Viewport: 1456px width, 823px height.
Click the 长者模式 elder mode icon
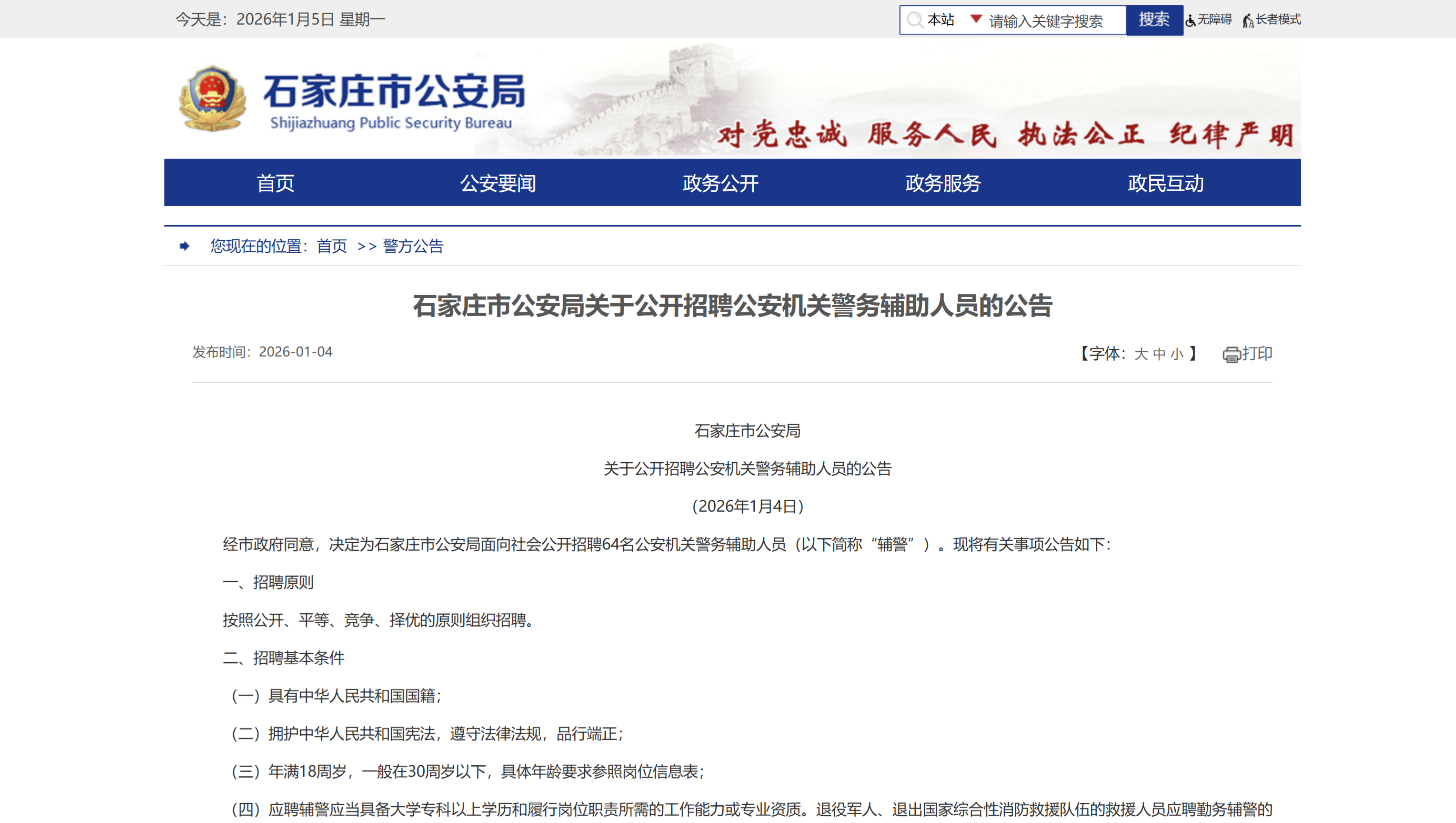[x=1247, y=19]
